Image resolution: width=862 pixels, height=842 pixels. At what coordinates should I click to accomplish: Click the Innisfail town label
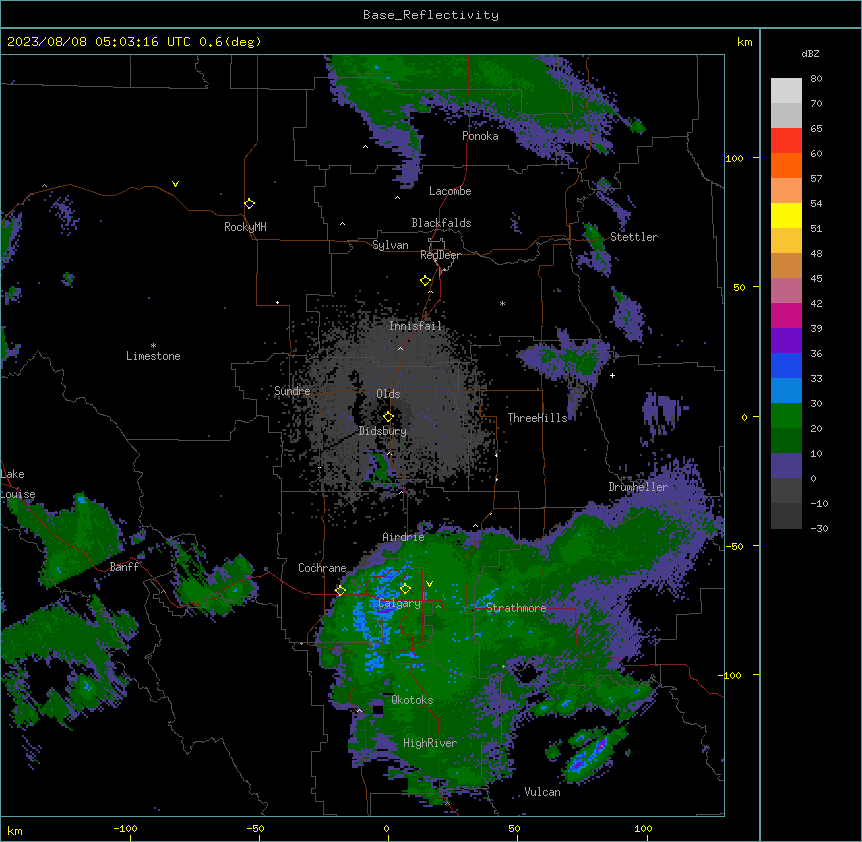point(416,326)
